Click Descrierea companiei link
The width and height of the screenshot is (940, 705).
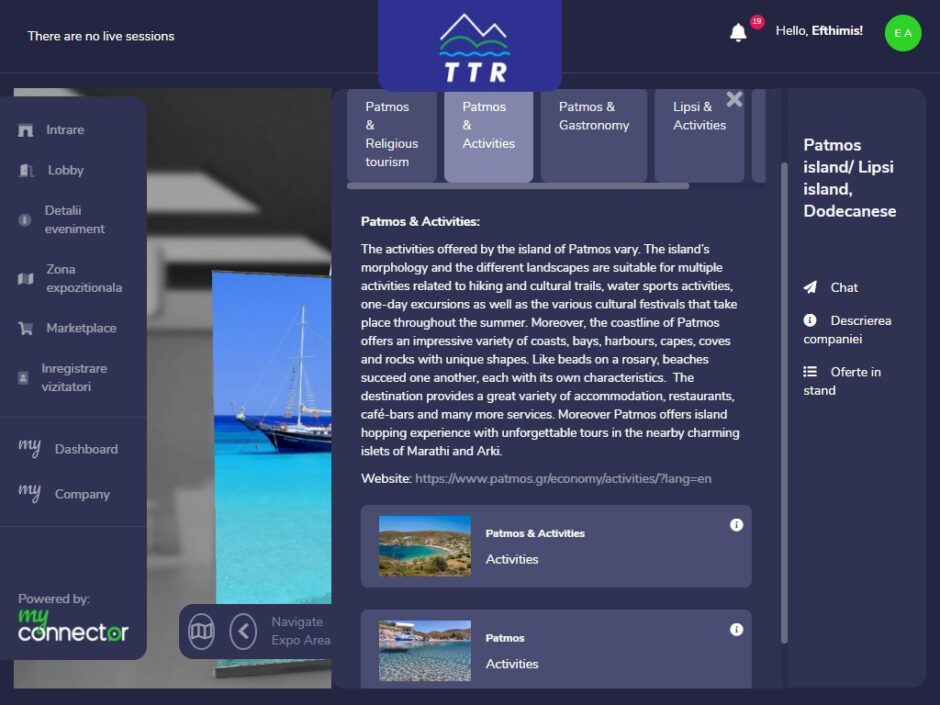pos(847,330)
